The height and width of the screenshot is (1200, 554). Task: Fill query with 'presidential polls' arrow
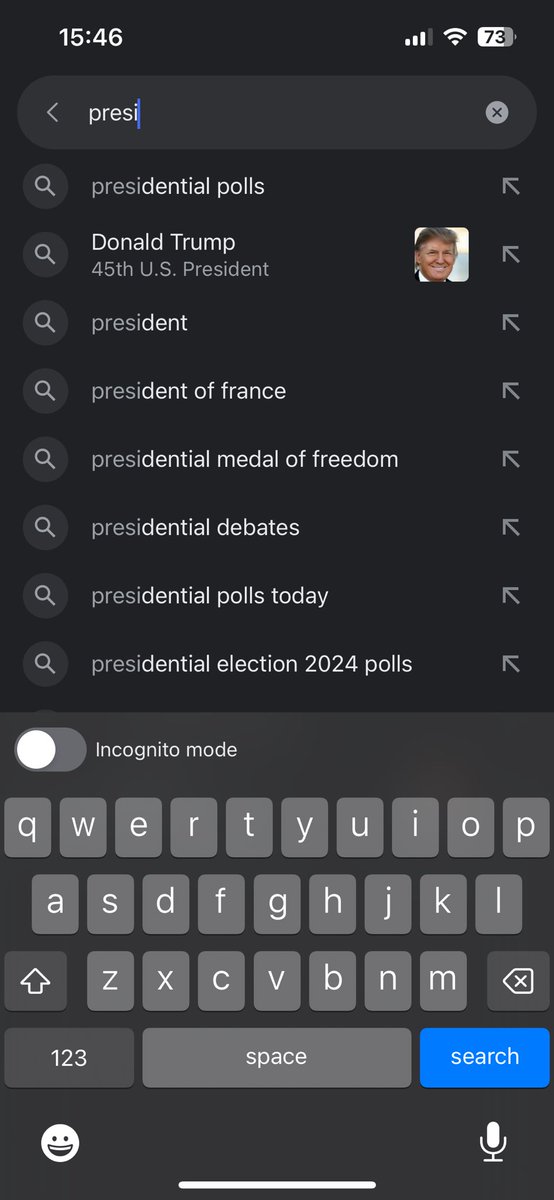coord(511,186)
